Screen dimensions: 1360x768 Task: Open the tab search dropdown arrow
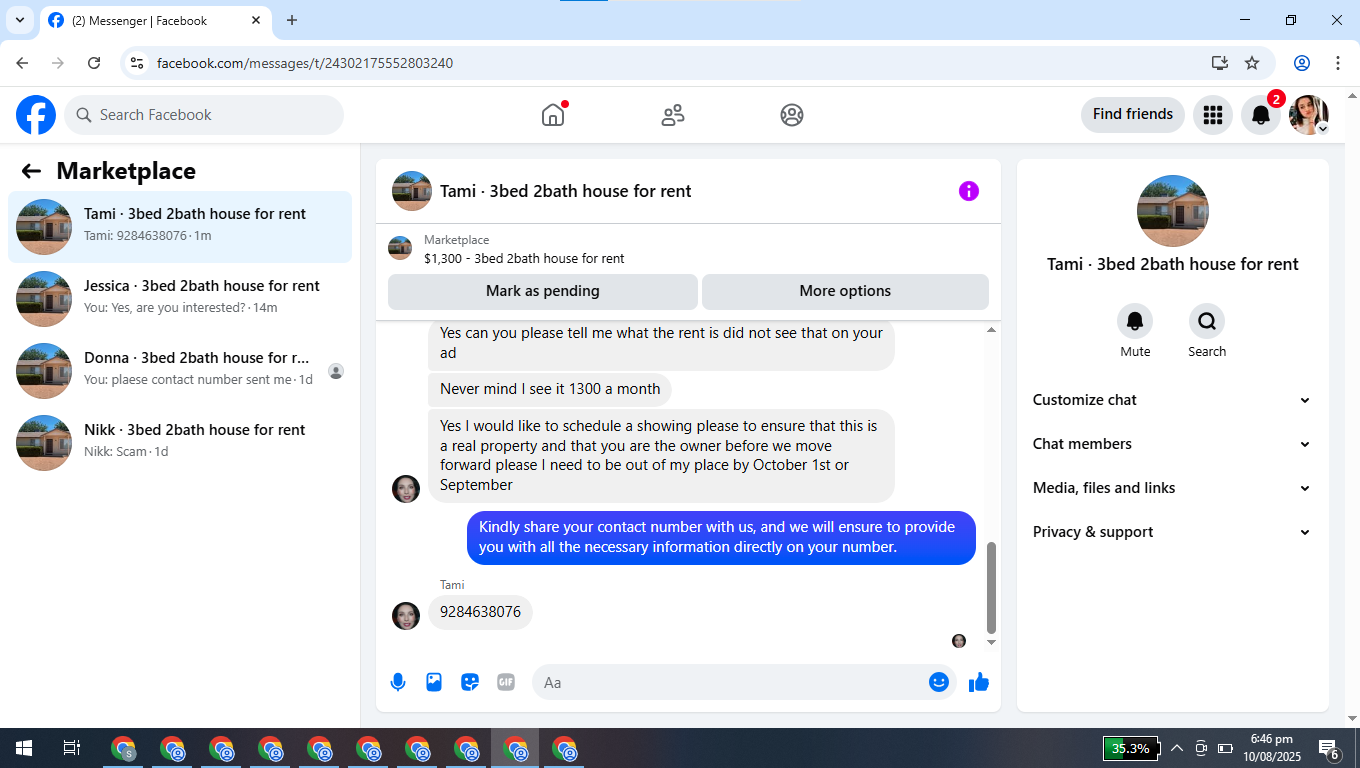tap(19, 20)
